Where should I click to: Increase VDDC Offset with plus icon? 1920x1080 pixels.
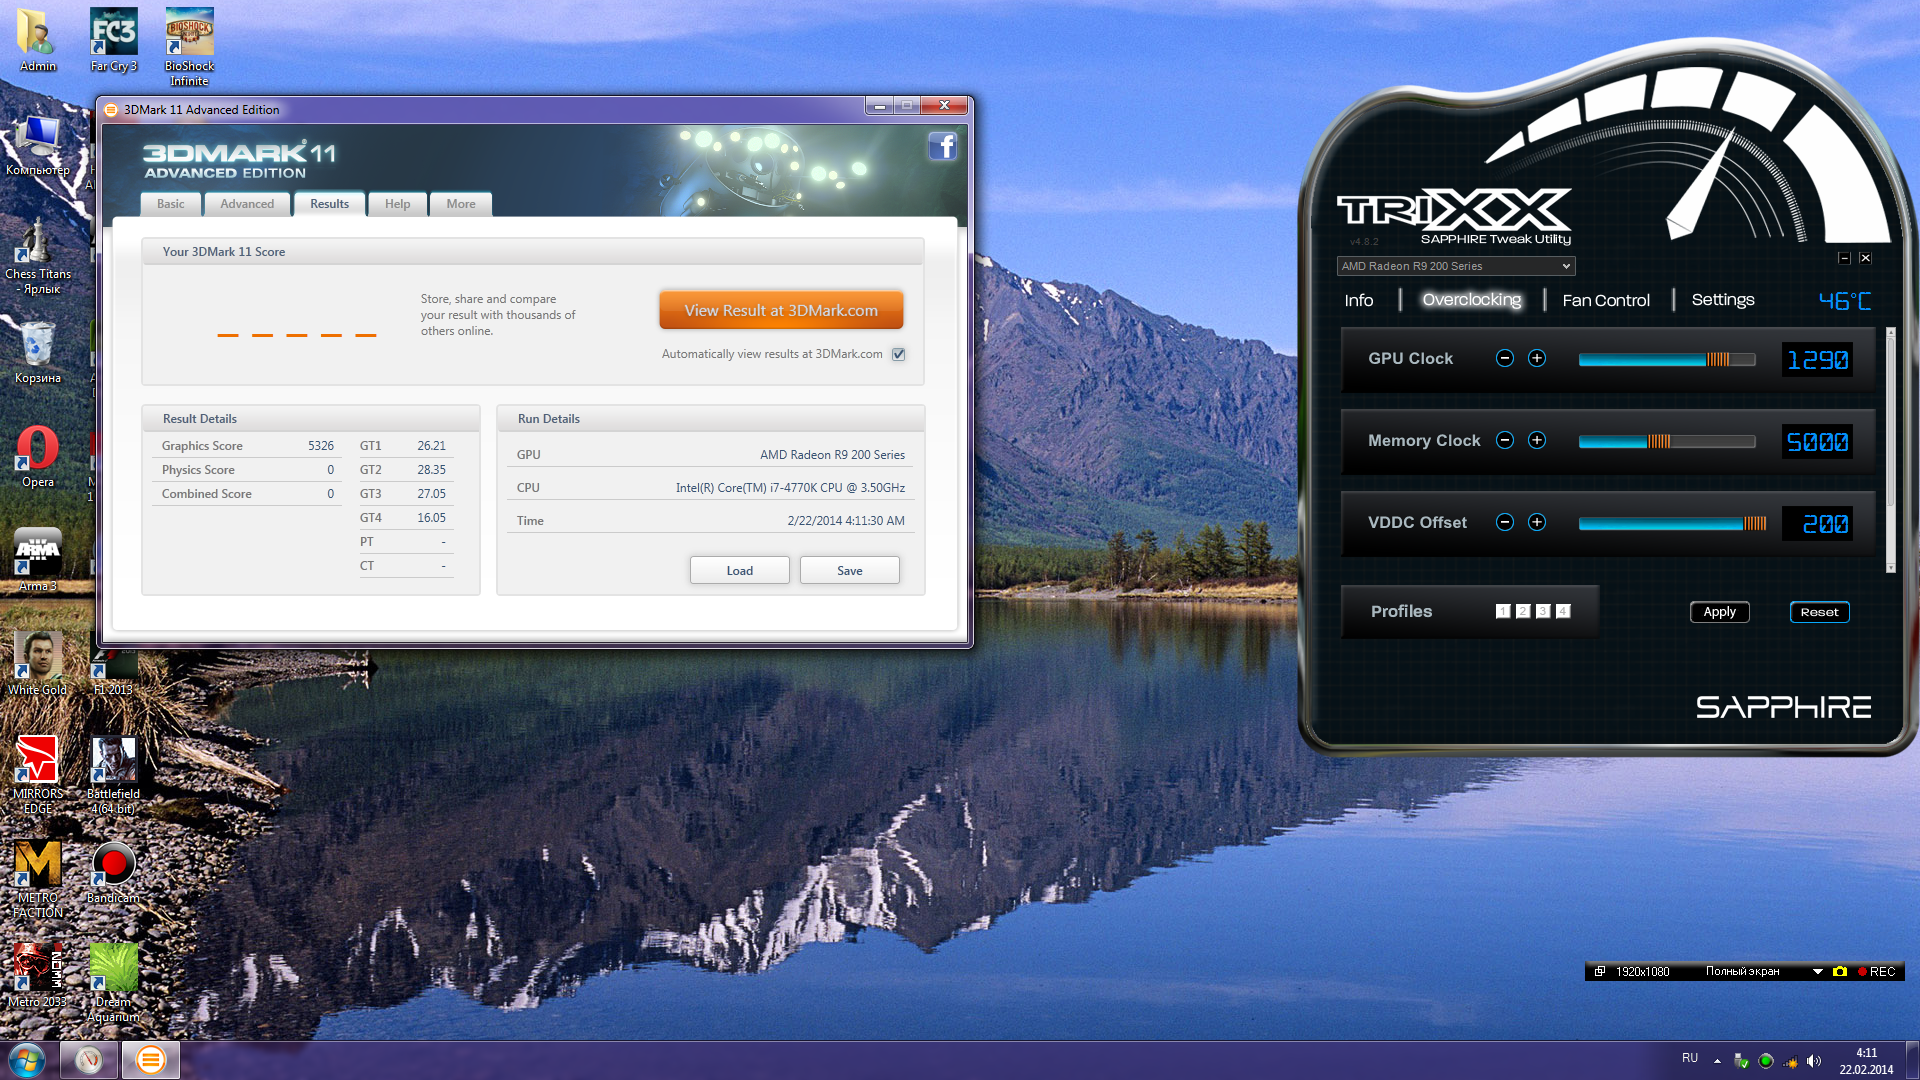[1537, 522]
